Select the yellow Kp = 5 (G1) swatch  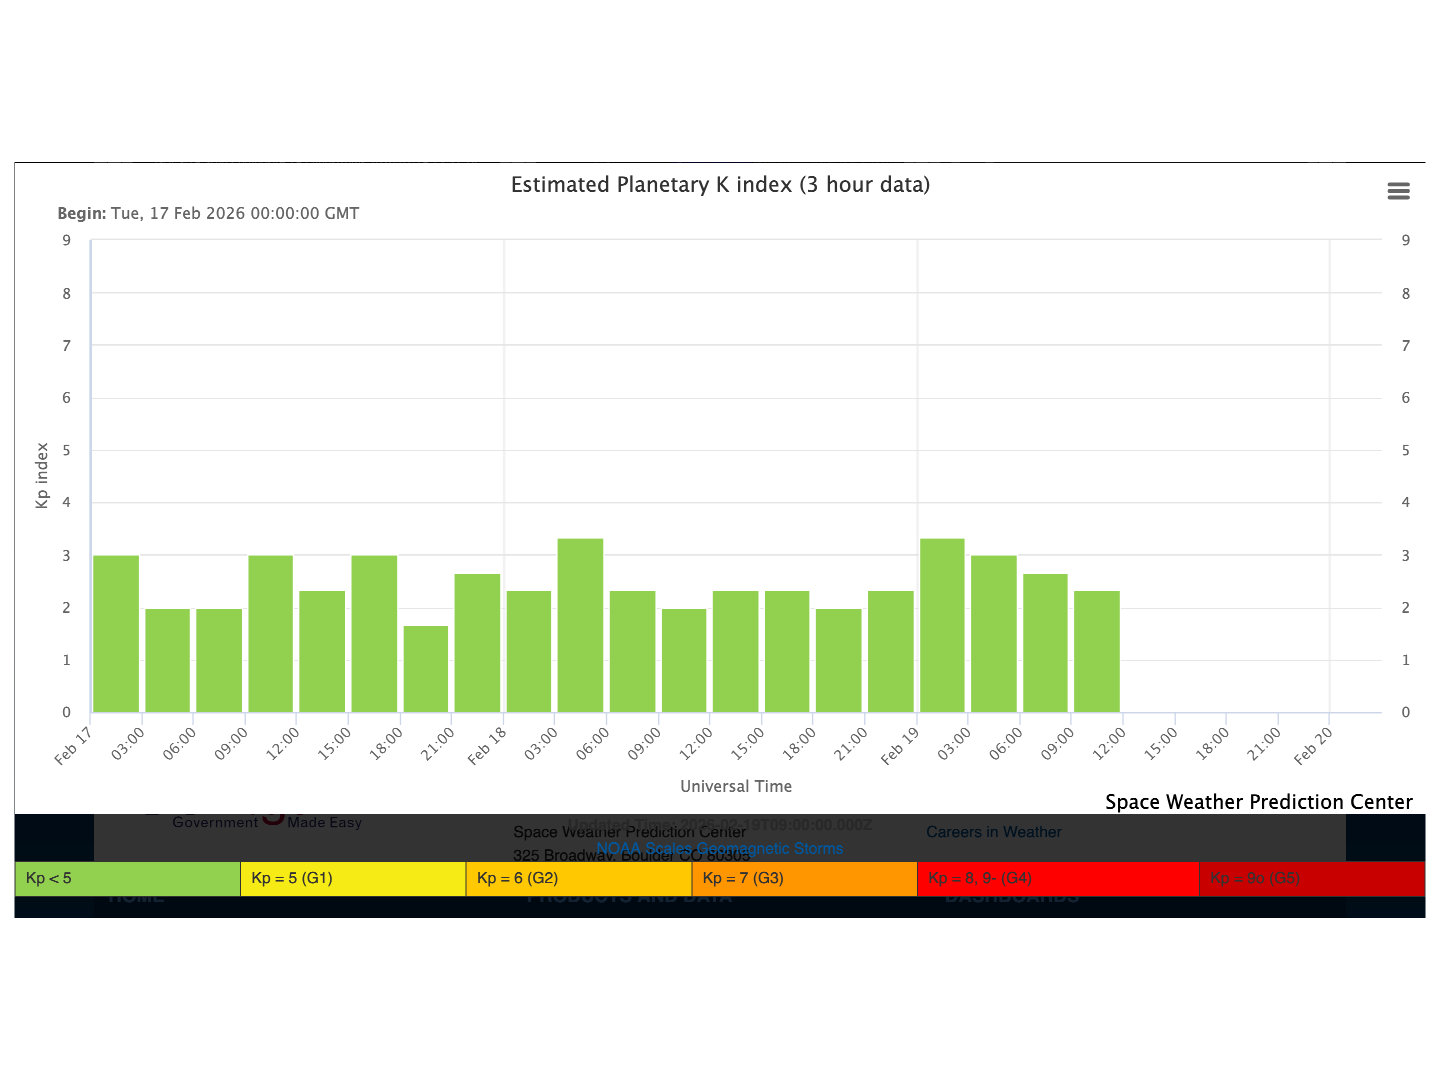353,878
